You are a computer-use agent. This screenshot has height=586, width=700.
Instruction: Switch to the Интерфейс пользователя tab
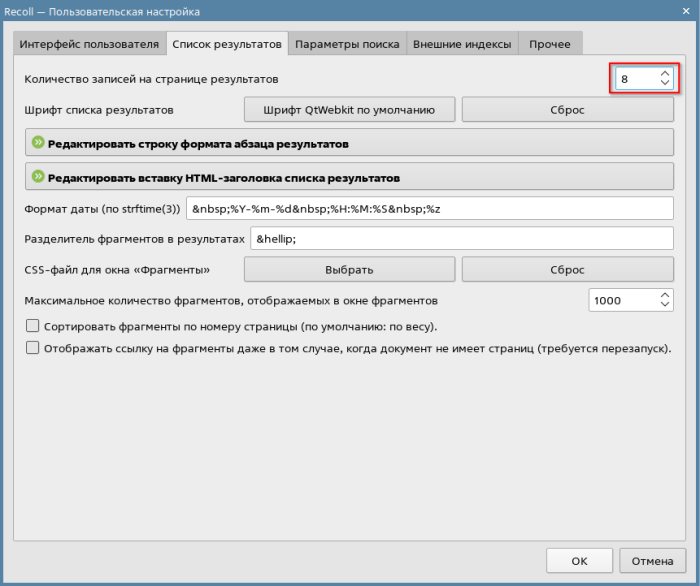click(89, 44)
